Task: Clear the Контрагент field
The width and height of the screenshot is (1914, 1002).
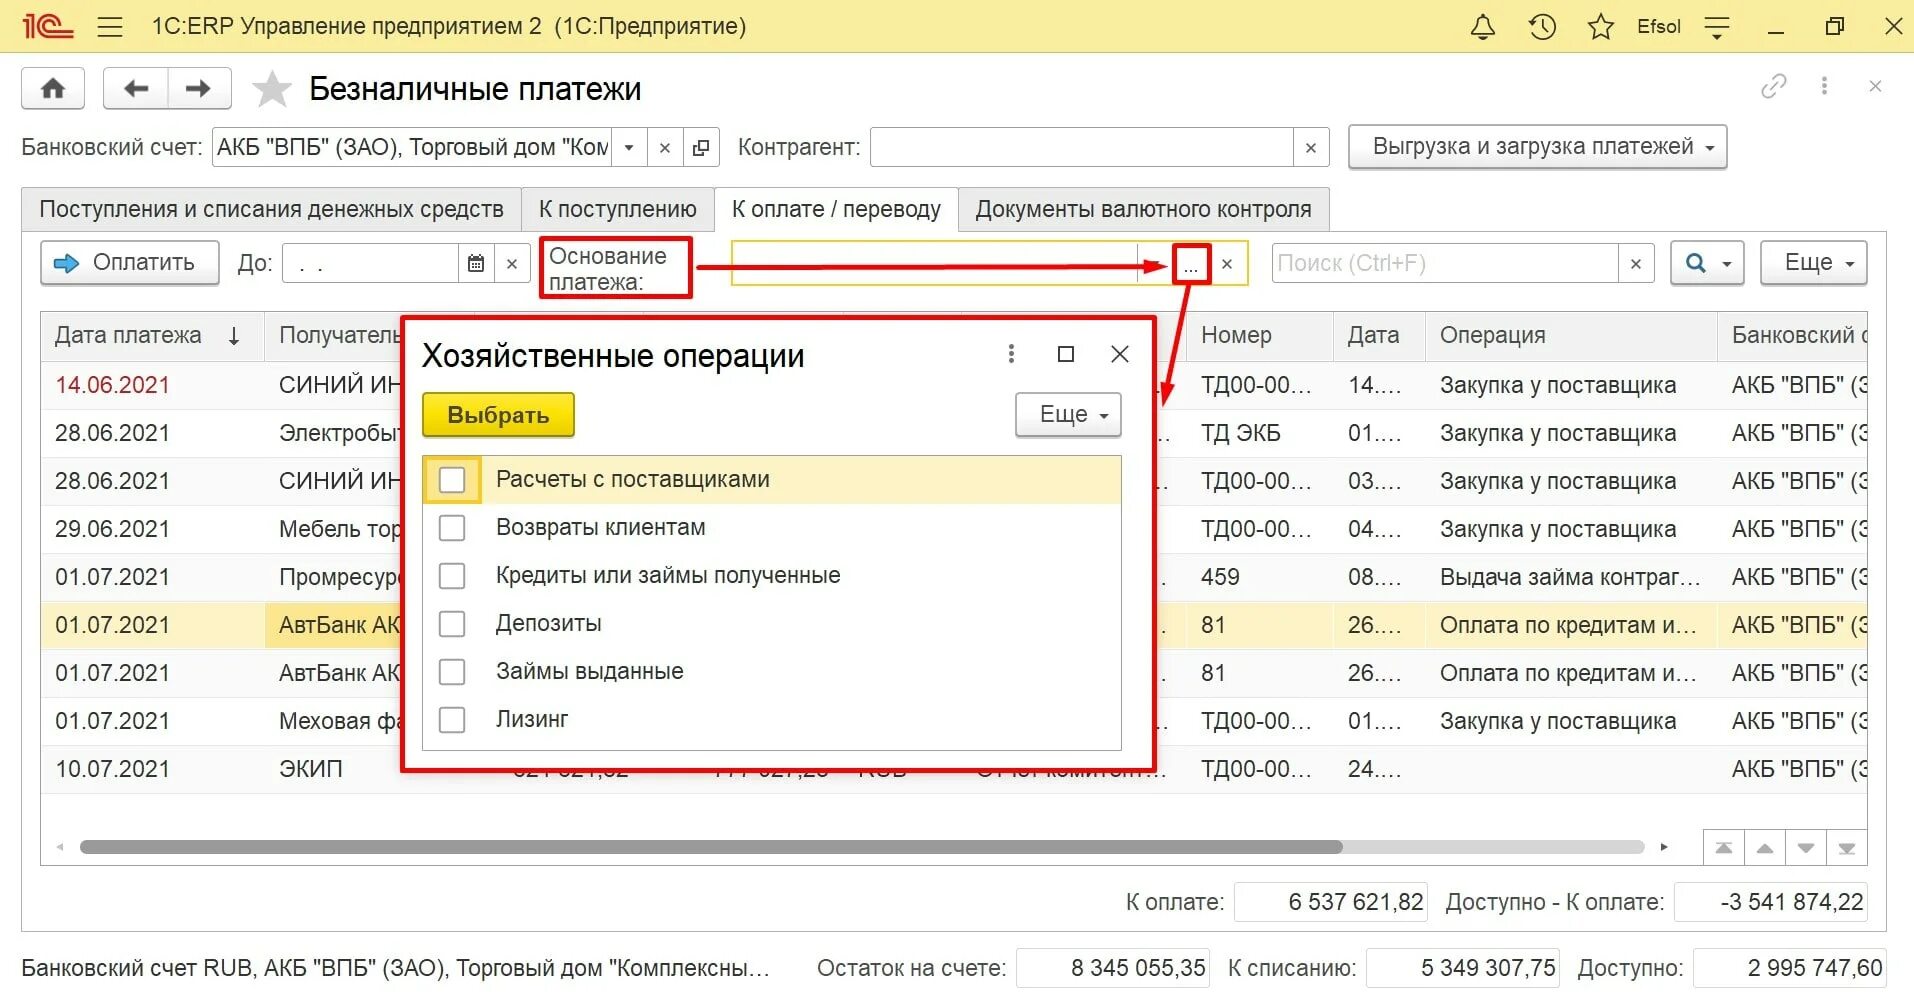Action: [1311, 148]
